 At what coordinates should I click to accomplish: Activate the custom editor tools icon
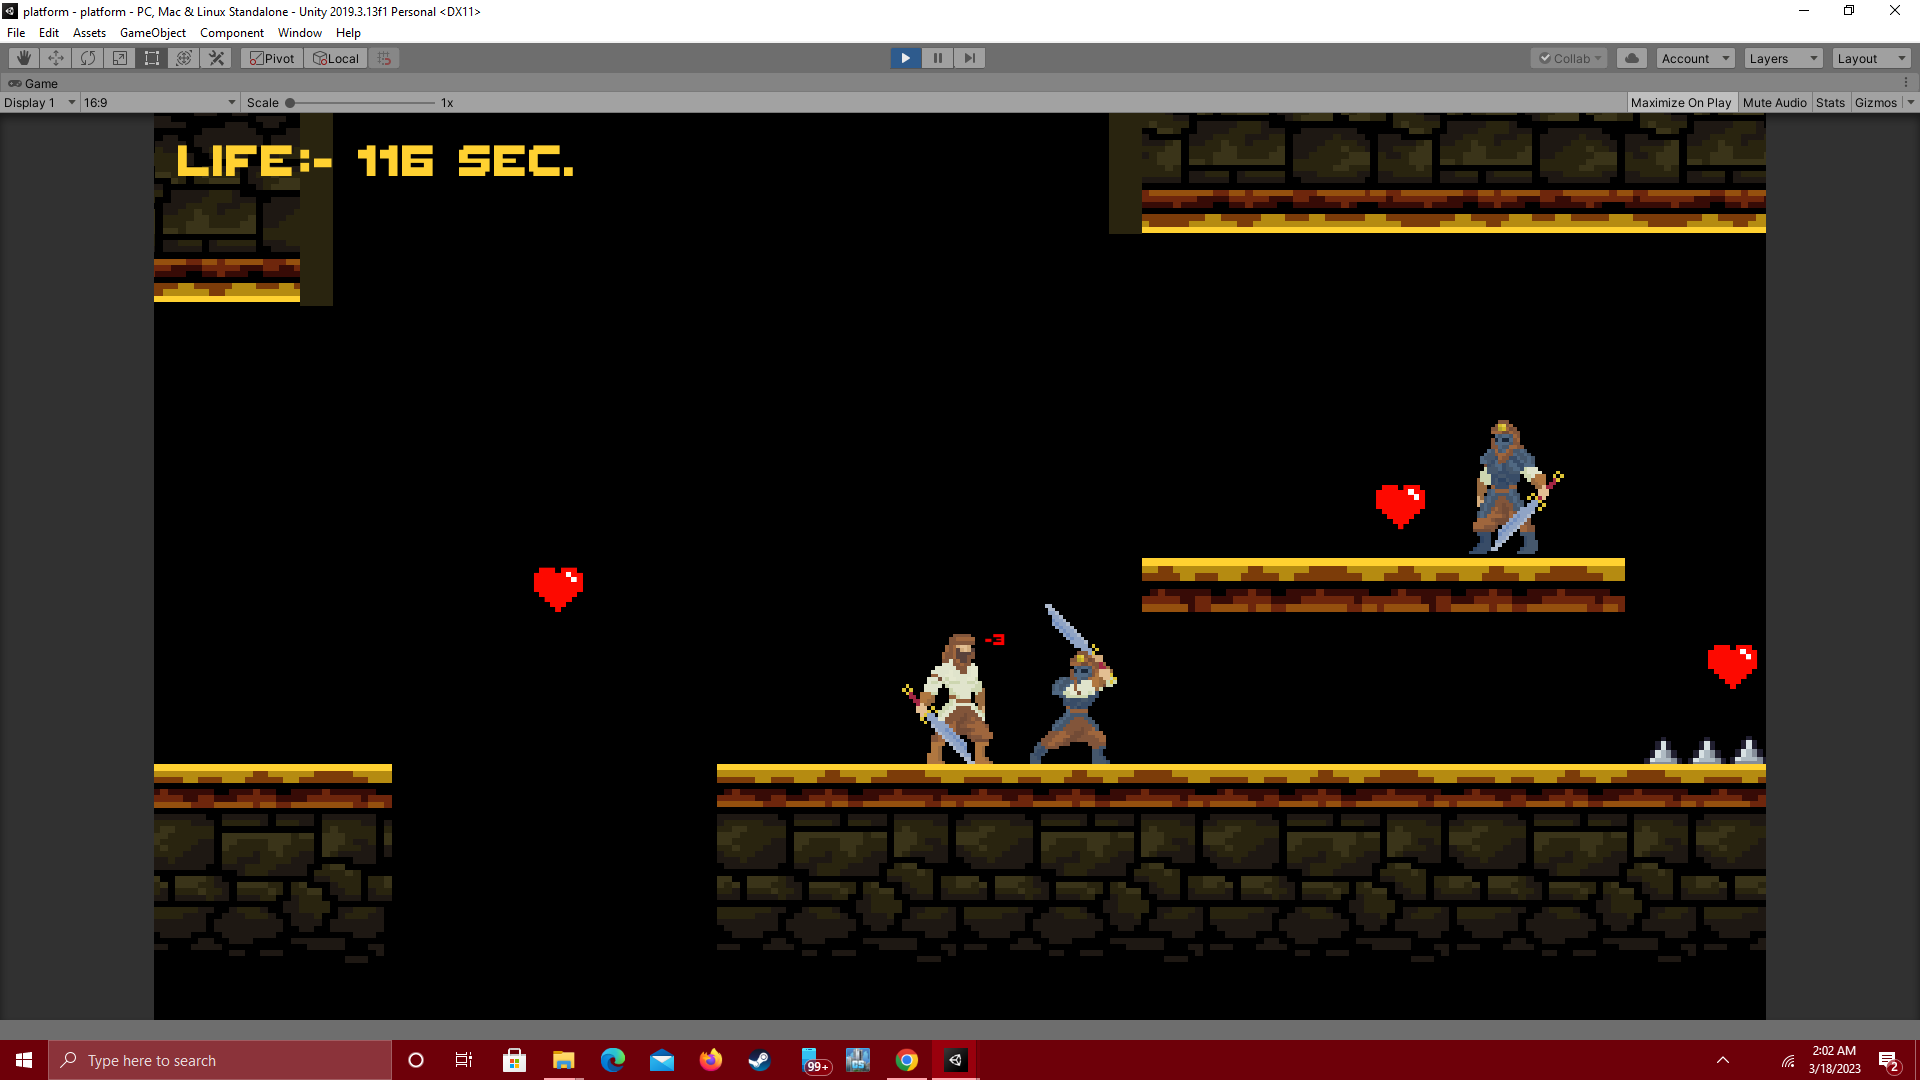[215, 58]
